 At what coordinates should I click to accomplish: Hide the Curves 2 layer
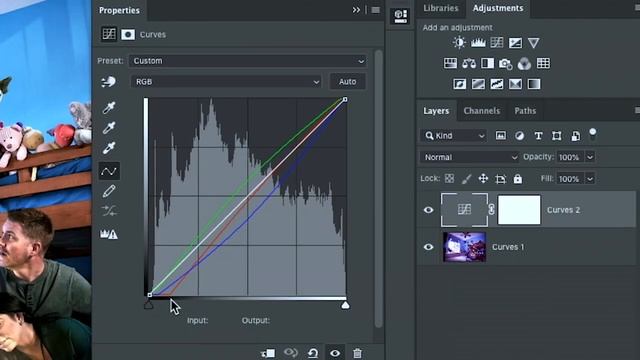(428, 210)
